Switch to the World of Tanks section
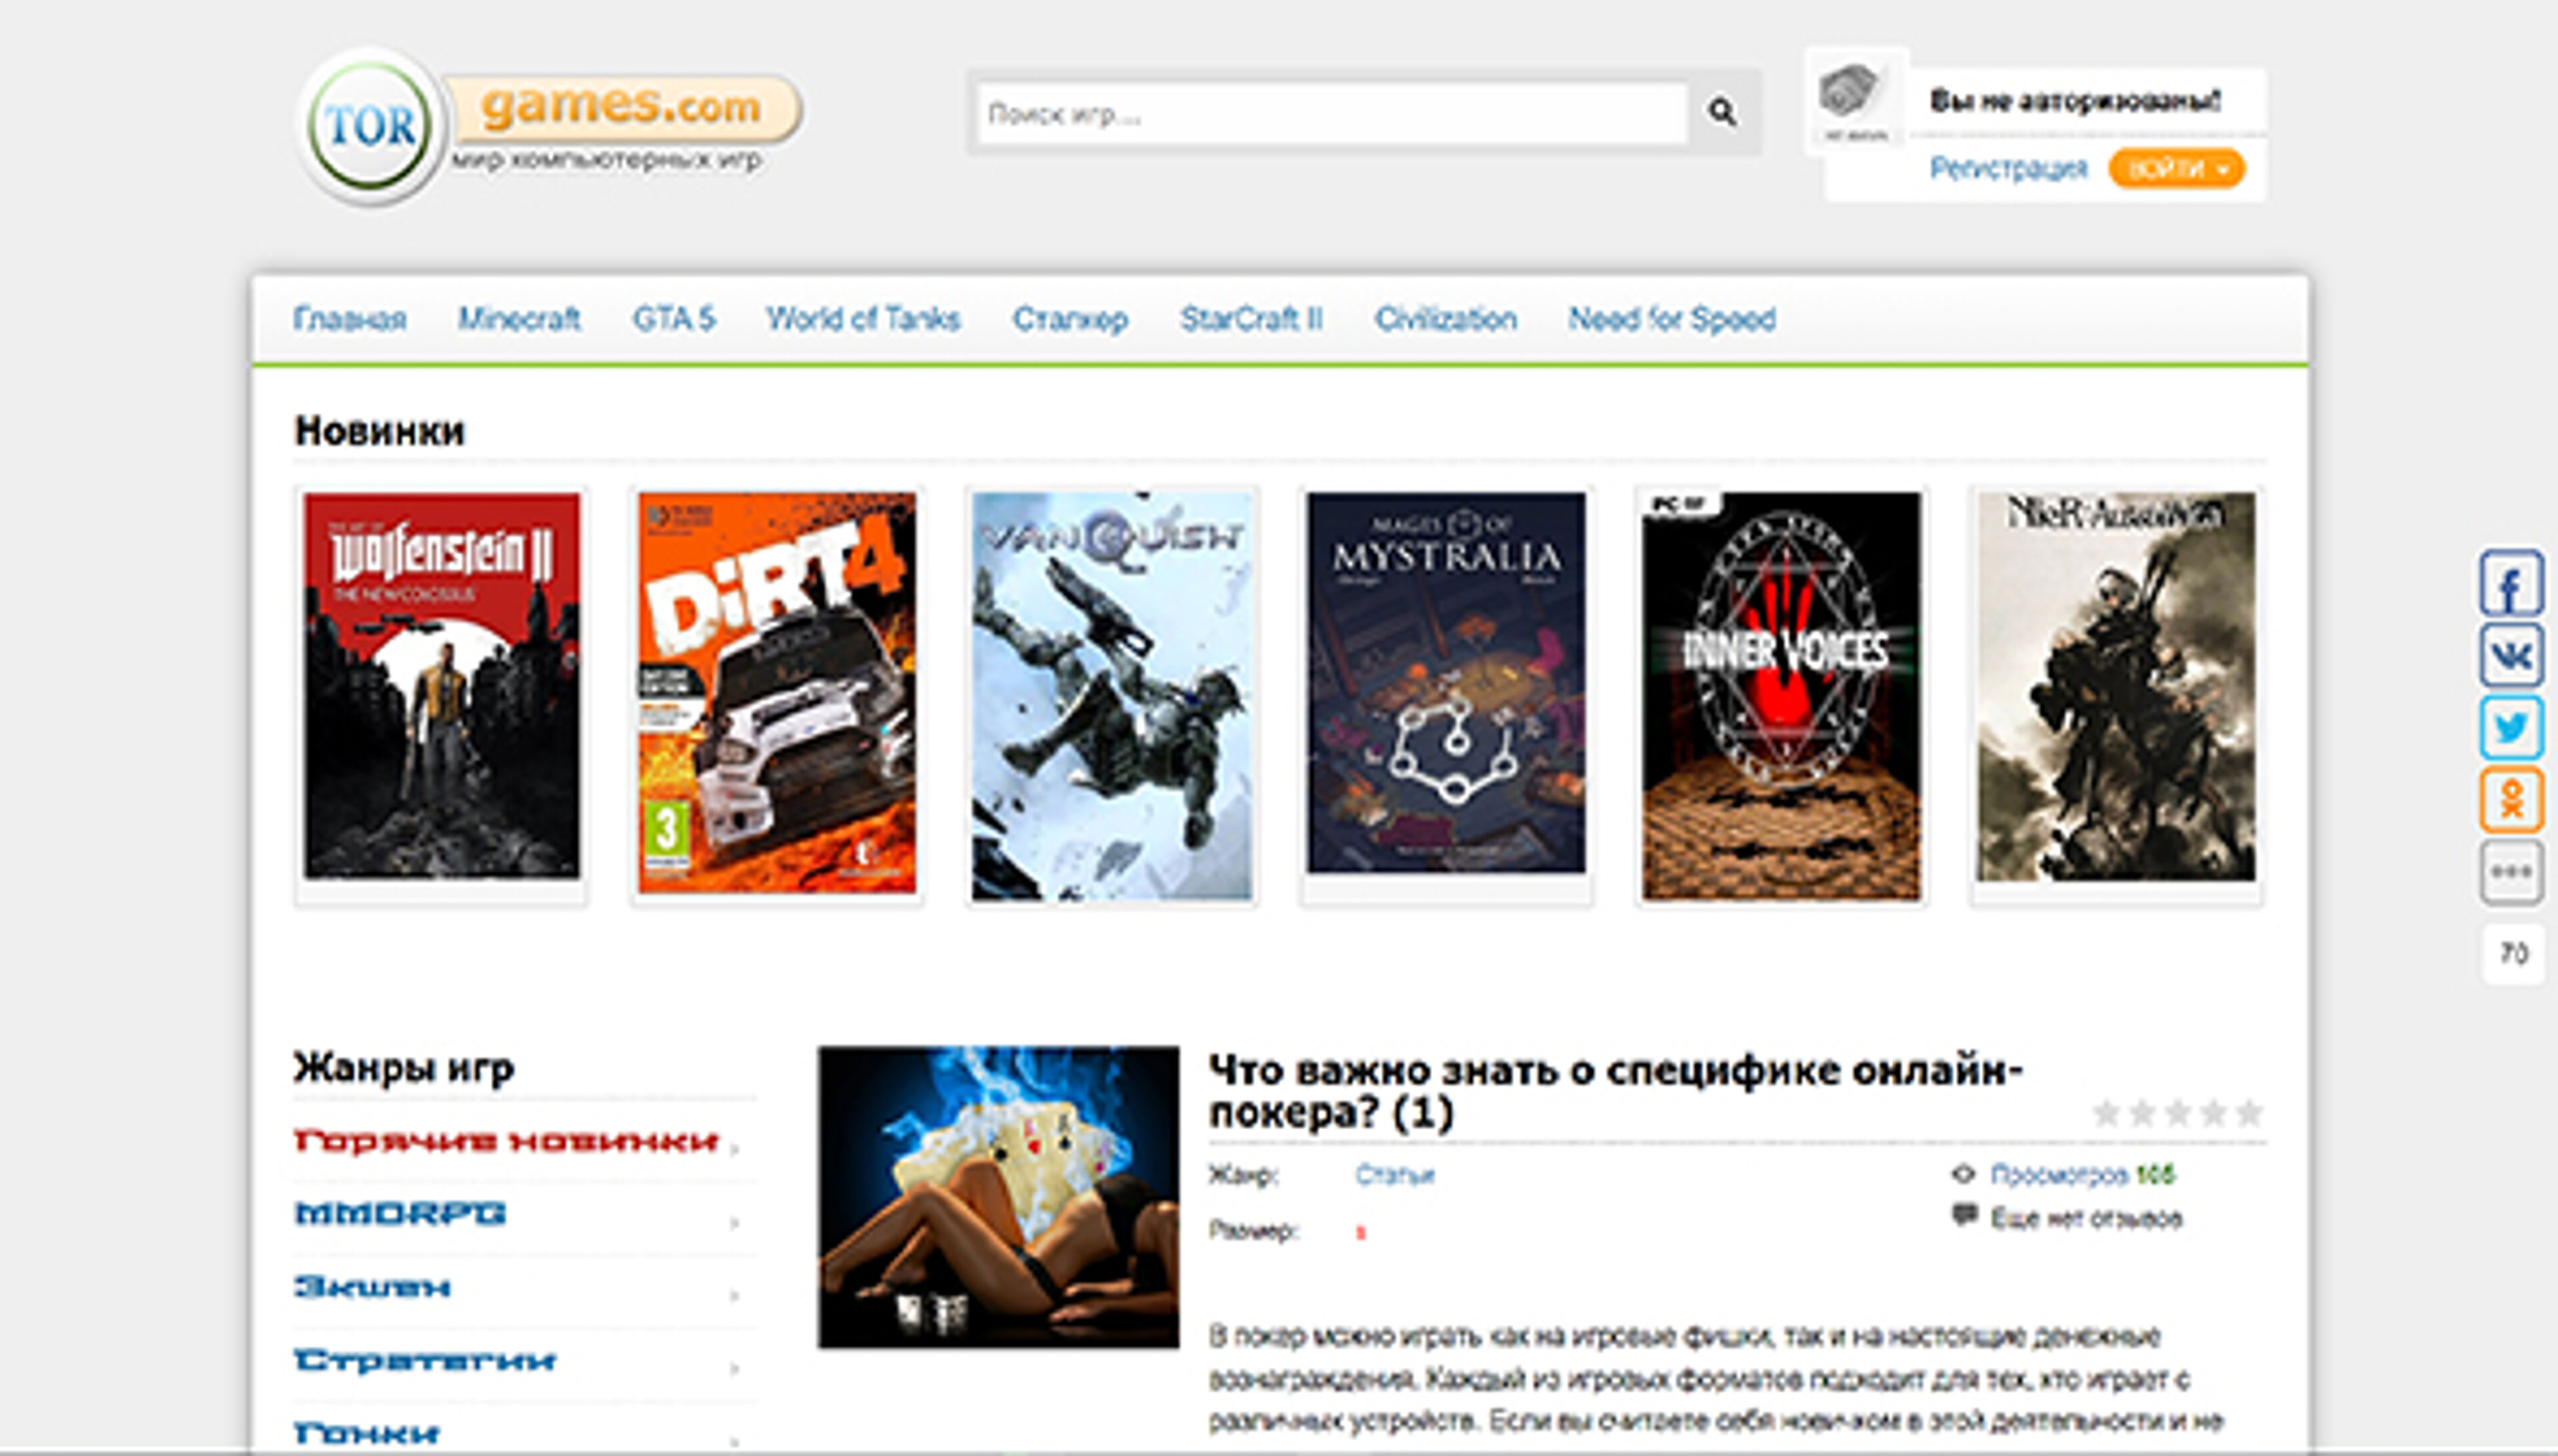 [864, 319]
